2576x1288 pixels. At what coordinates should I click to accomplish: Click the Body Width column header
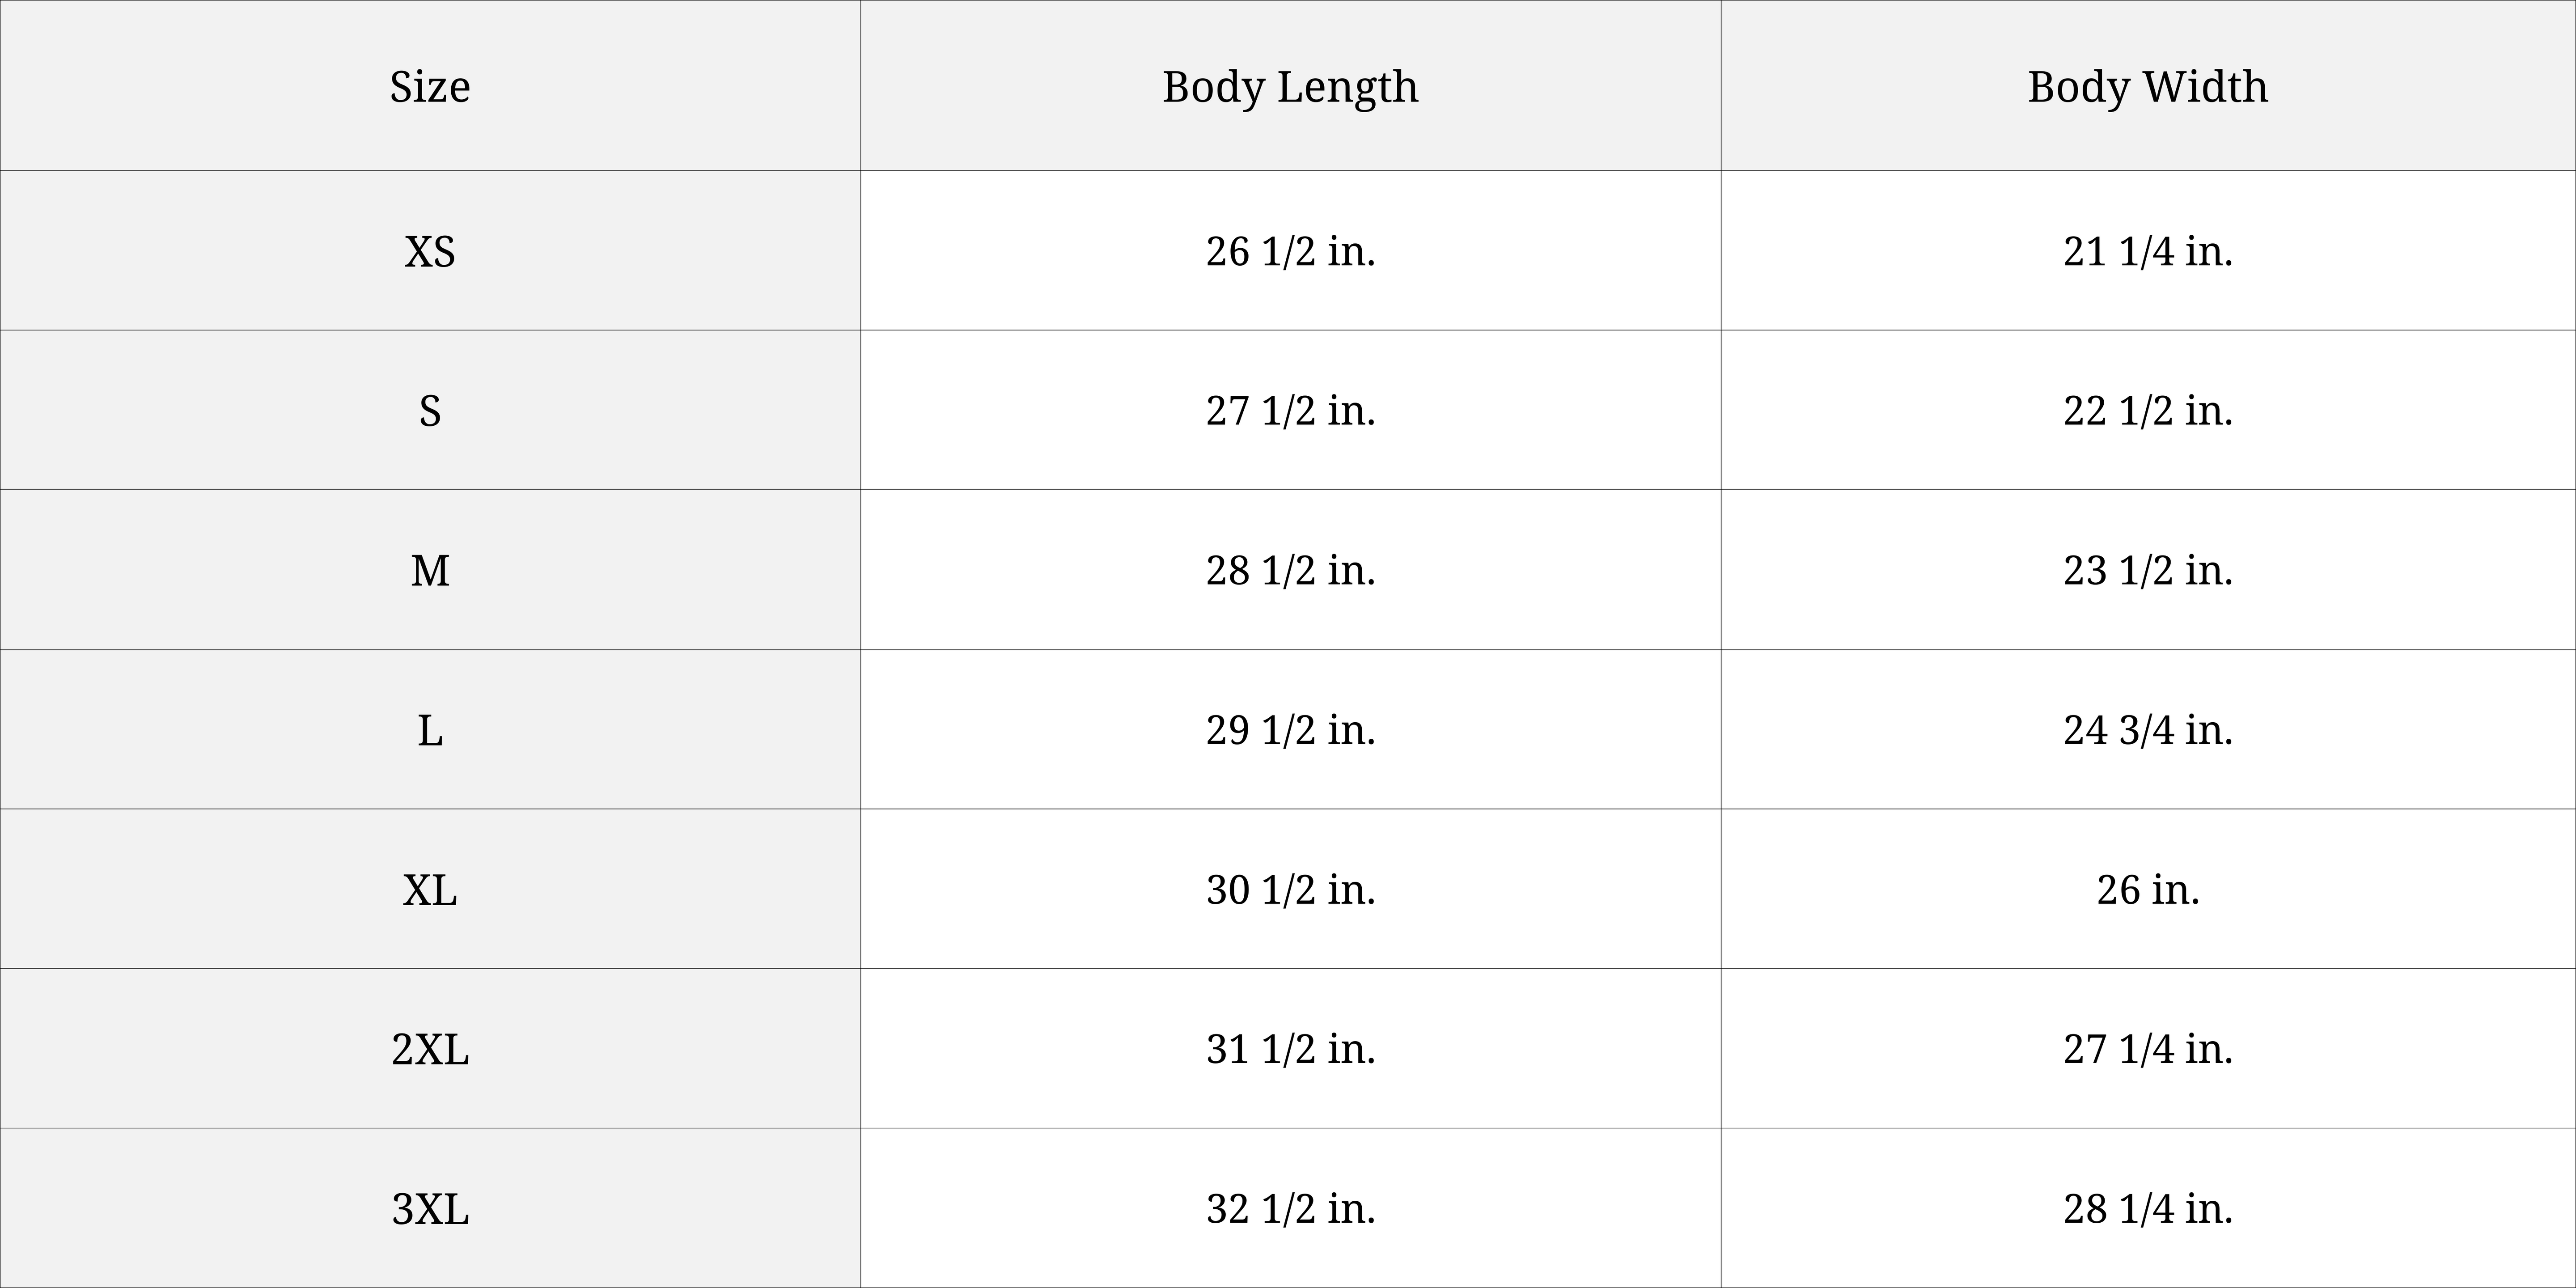(x=2147, y=86)
